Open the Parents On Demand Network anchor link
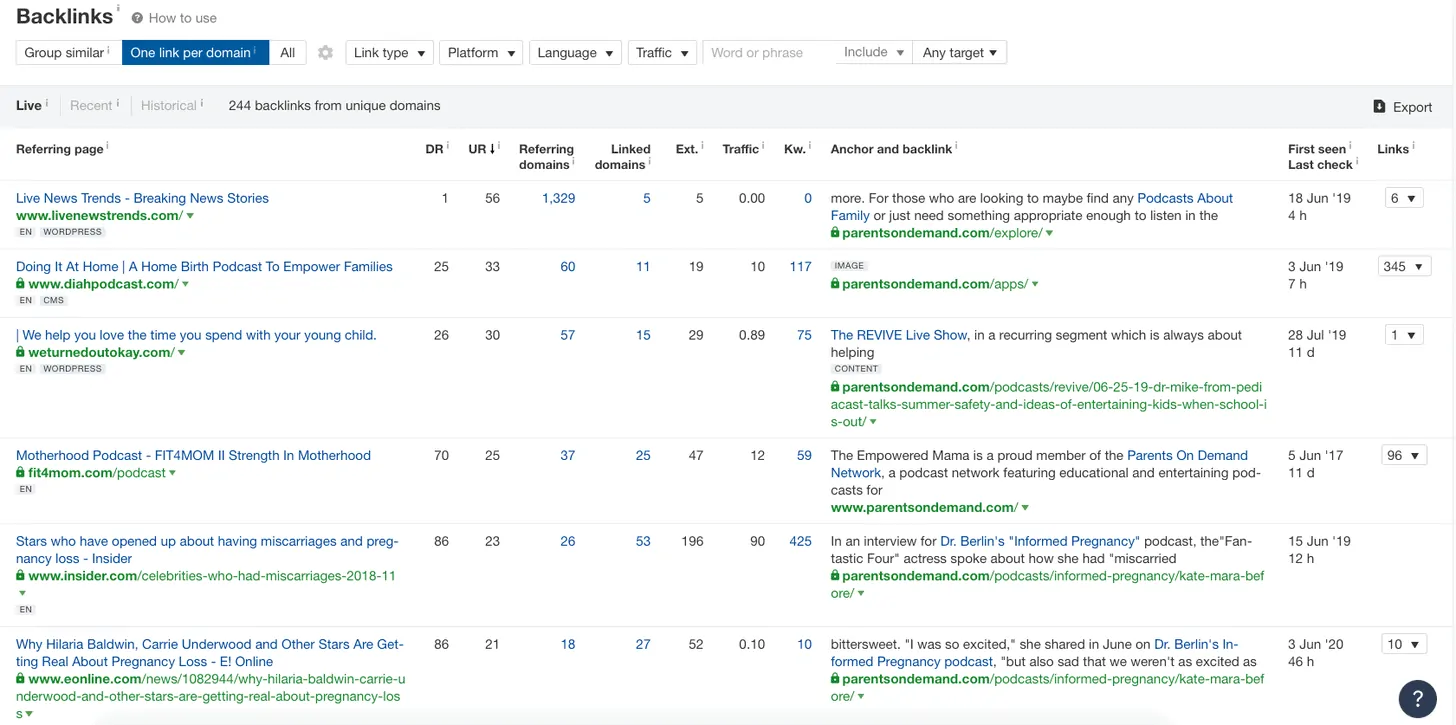Screen dimensions: 1456x725 click(x=1039, y=464)
